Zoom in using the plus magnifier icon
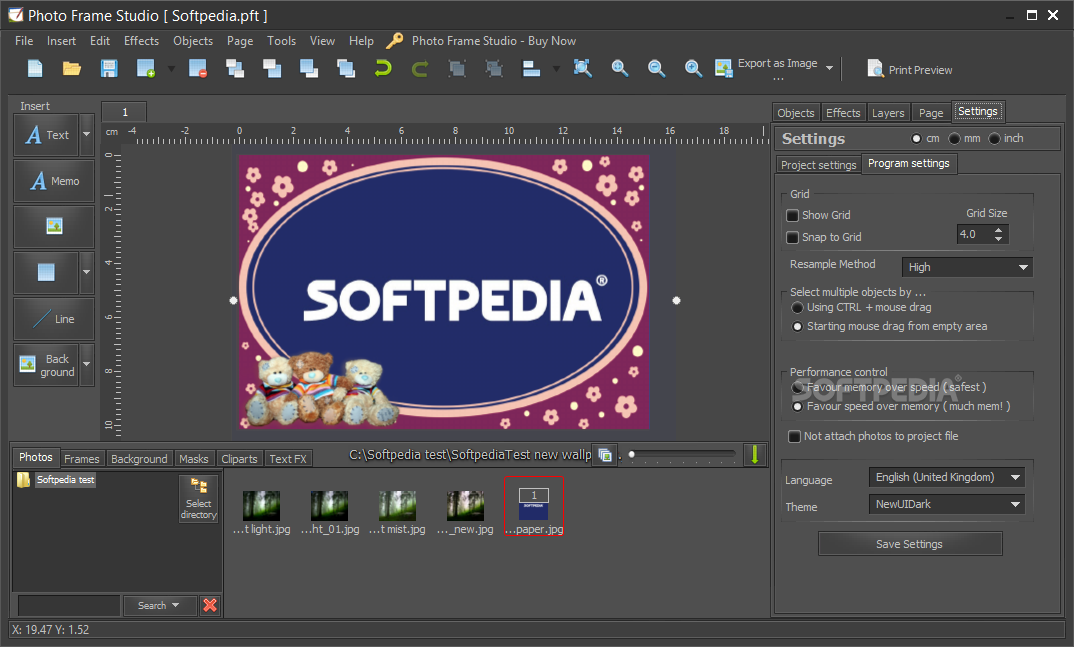Screen dimensions: 1074x647 click(693, 68)
